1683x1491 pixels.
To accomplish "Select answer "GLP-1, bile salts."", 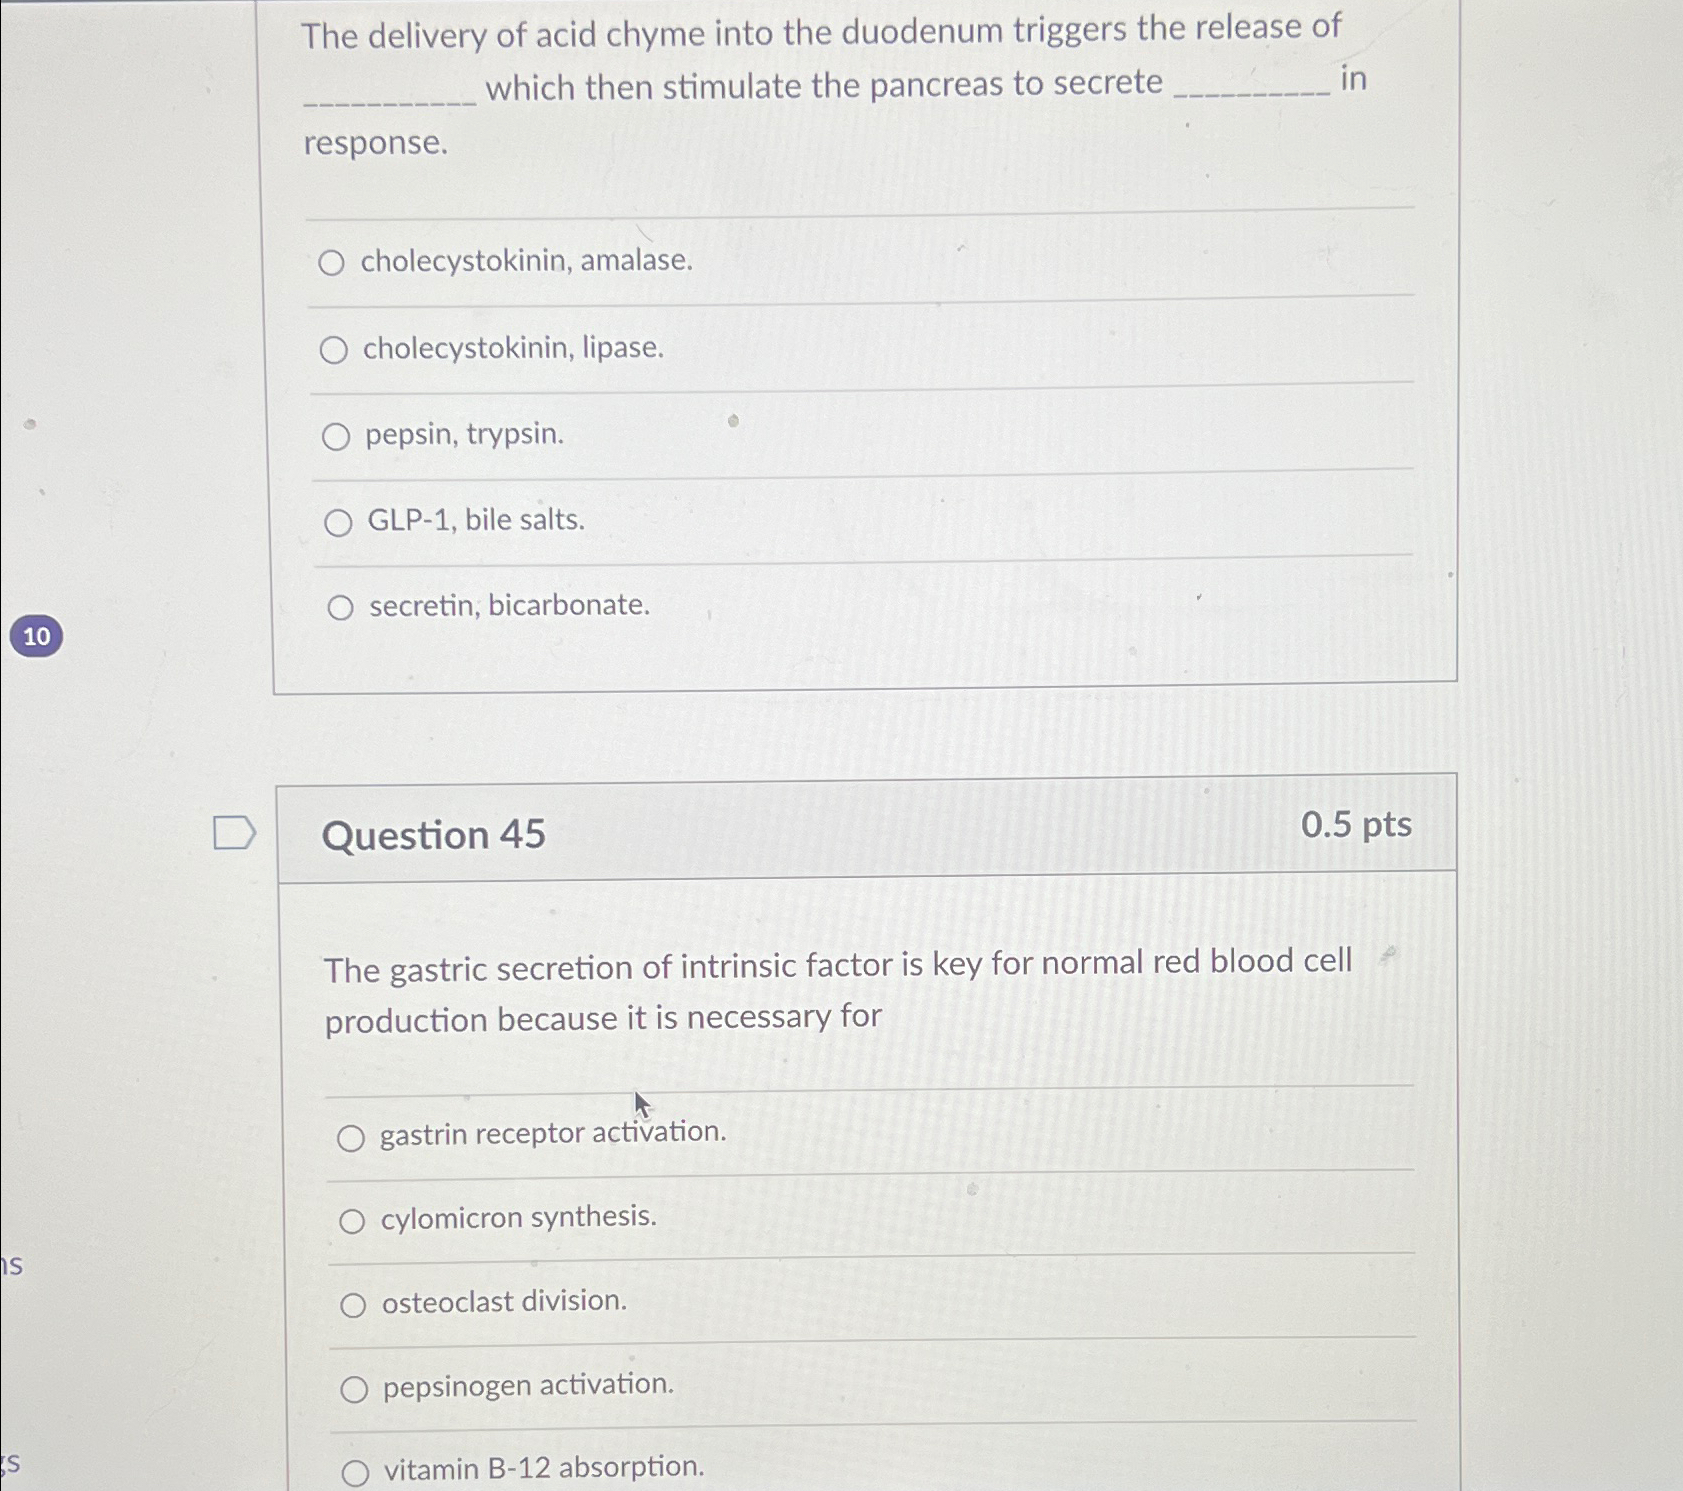I will click(340, 521).
